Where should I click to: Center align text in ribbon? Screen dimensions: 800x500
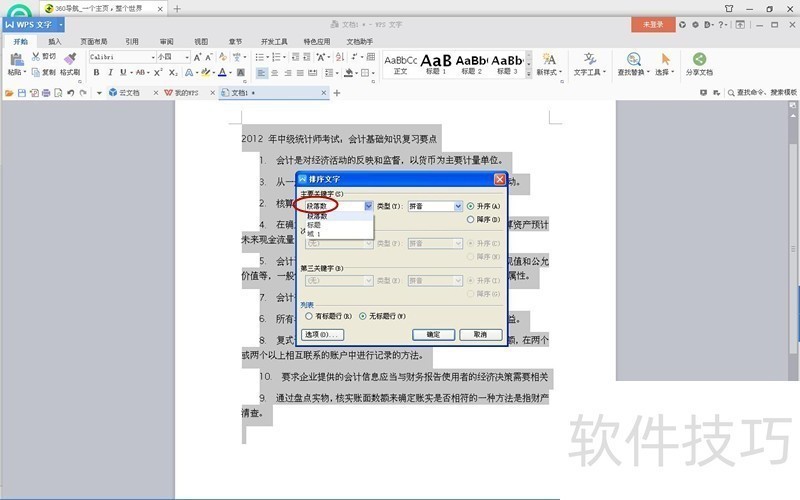274,73
